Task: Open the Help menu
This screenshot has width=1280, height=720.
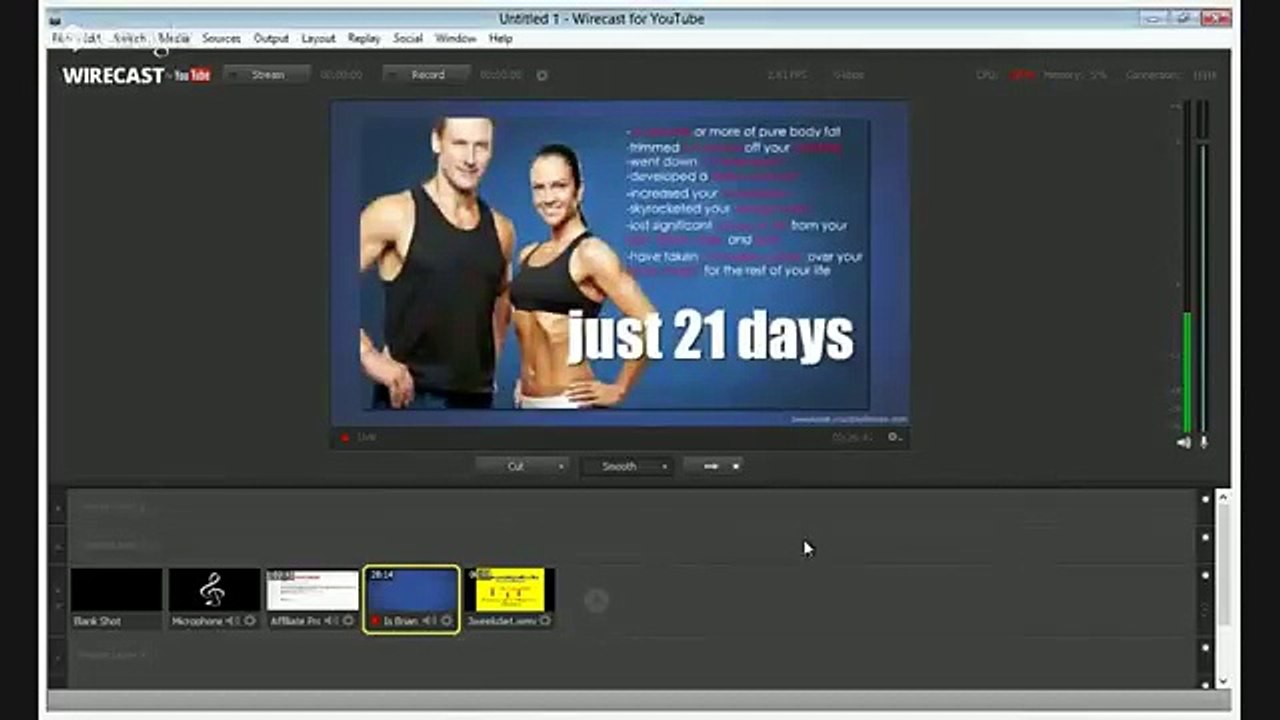Action: (500, 38)
